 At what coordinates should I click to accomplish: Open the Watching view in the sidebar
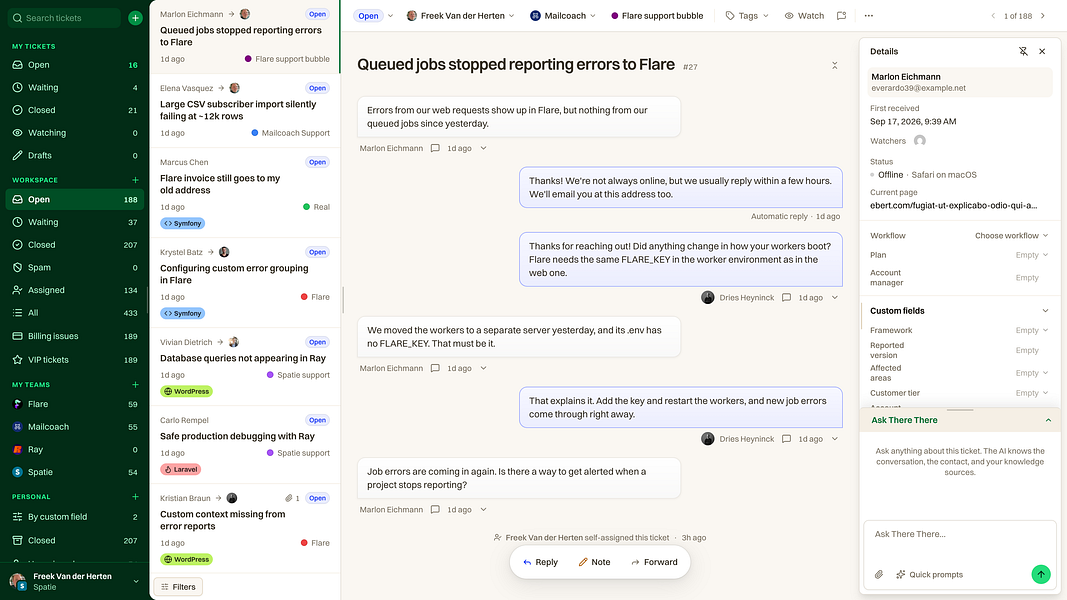[x=75, y=133]
